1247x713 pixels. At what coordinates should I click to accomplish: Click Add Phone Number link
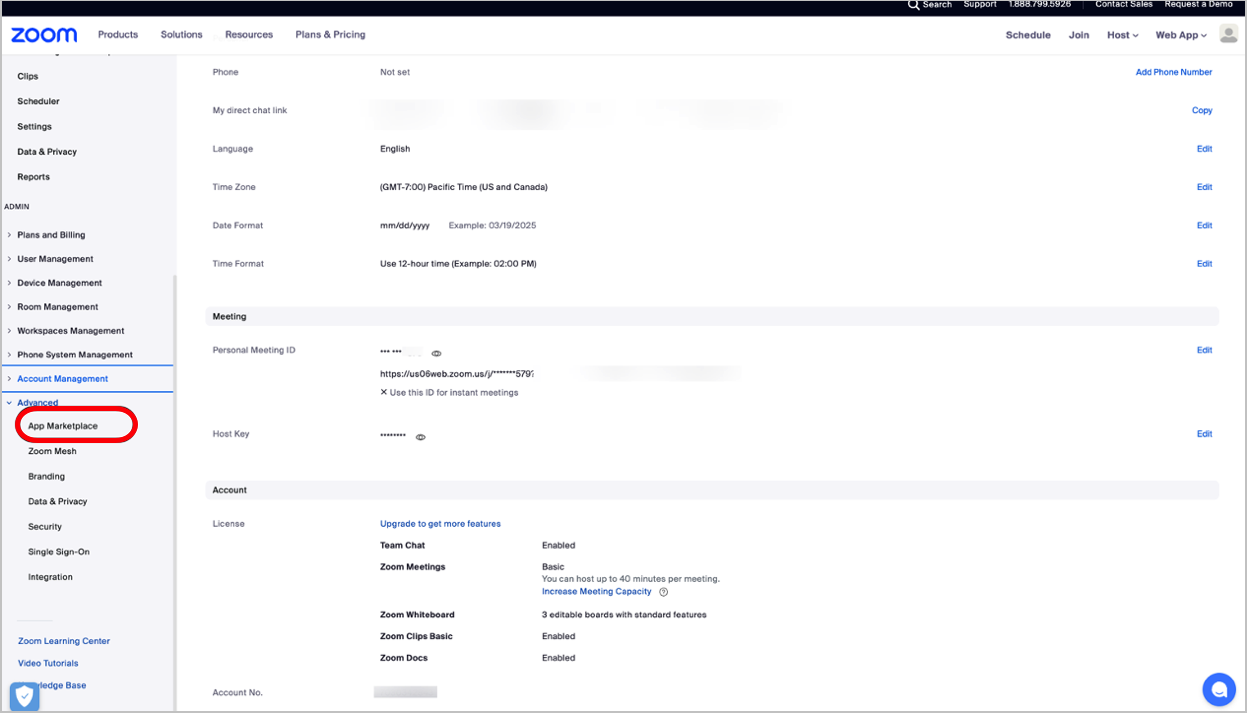click(1174, 72)
